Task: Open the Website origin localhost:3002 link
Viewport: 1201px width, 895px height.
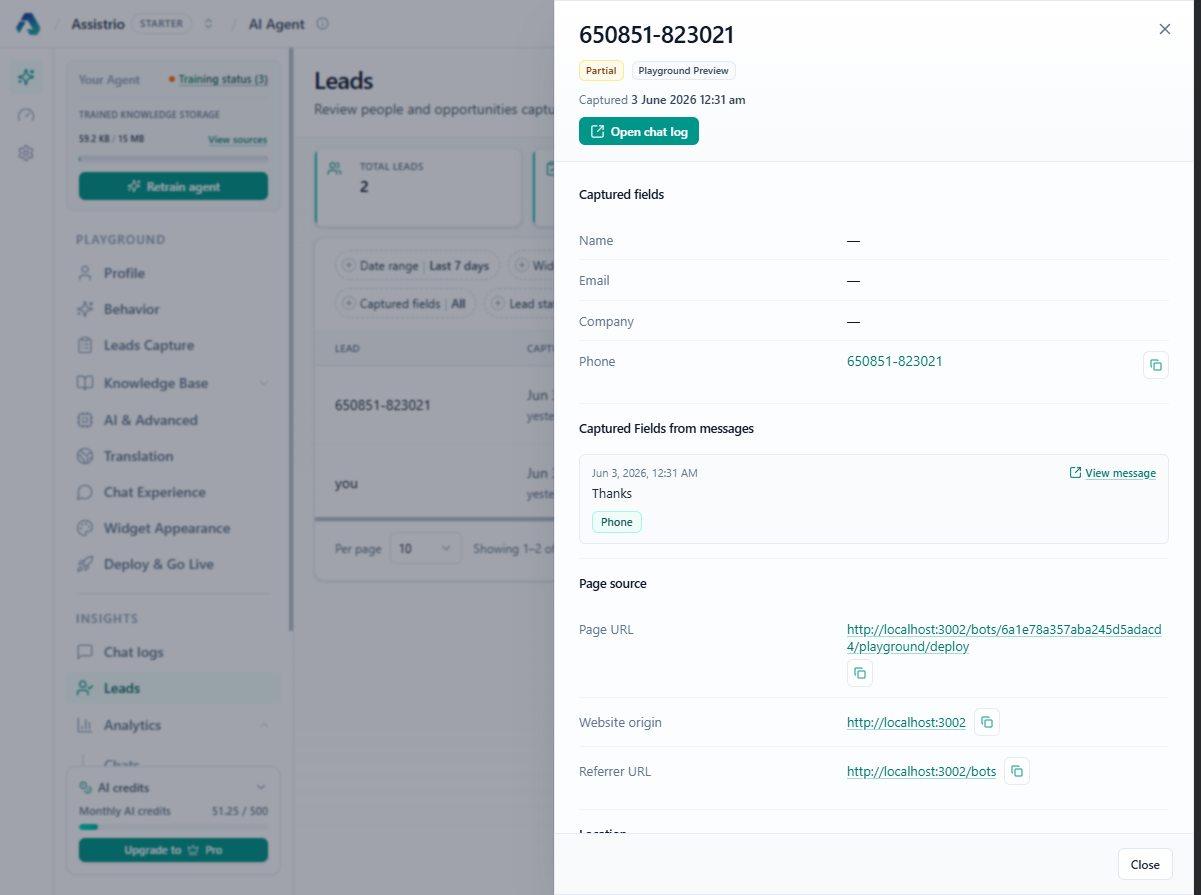Action: [x=906, y=722]
